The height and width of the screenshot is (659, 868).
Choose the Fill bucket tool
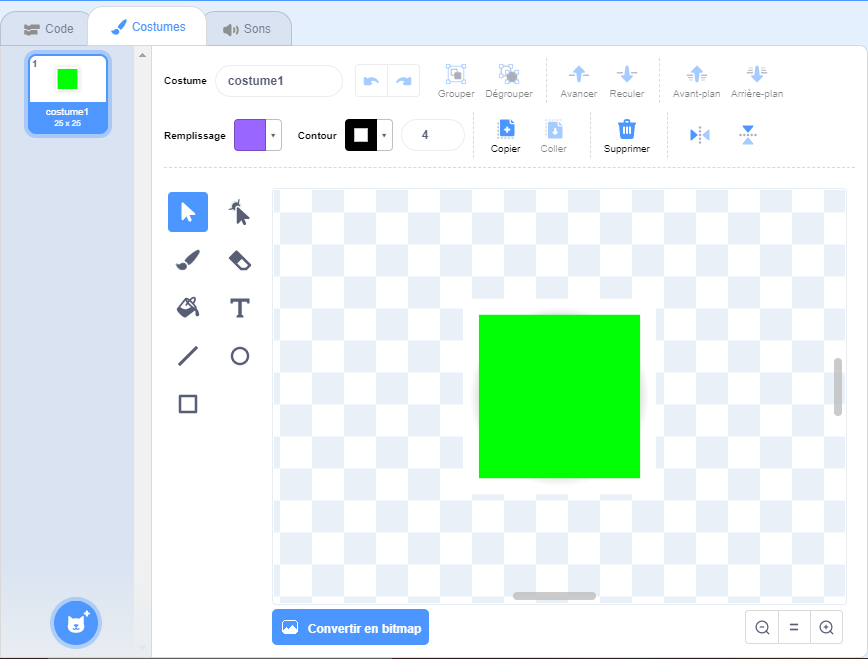(188, 308)
